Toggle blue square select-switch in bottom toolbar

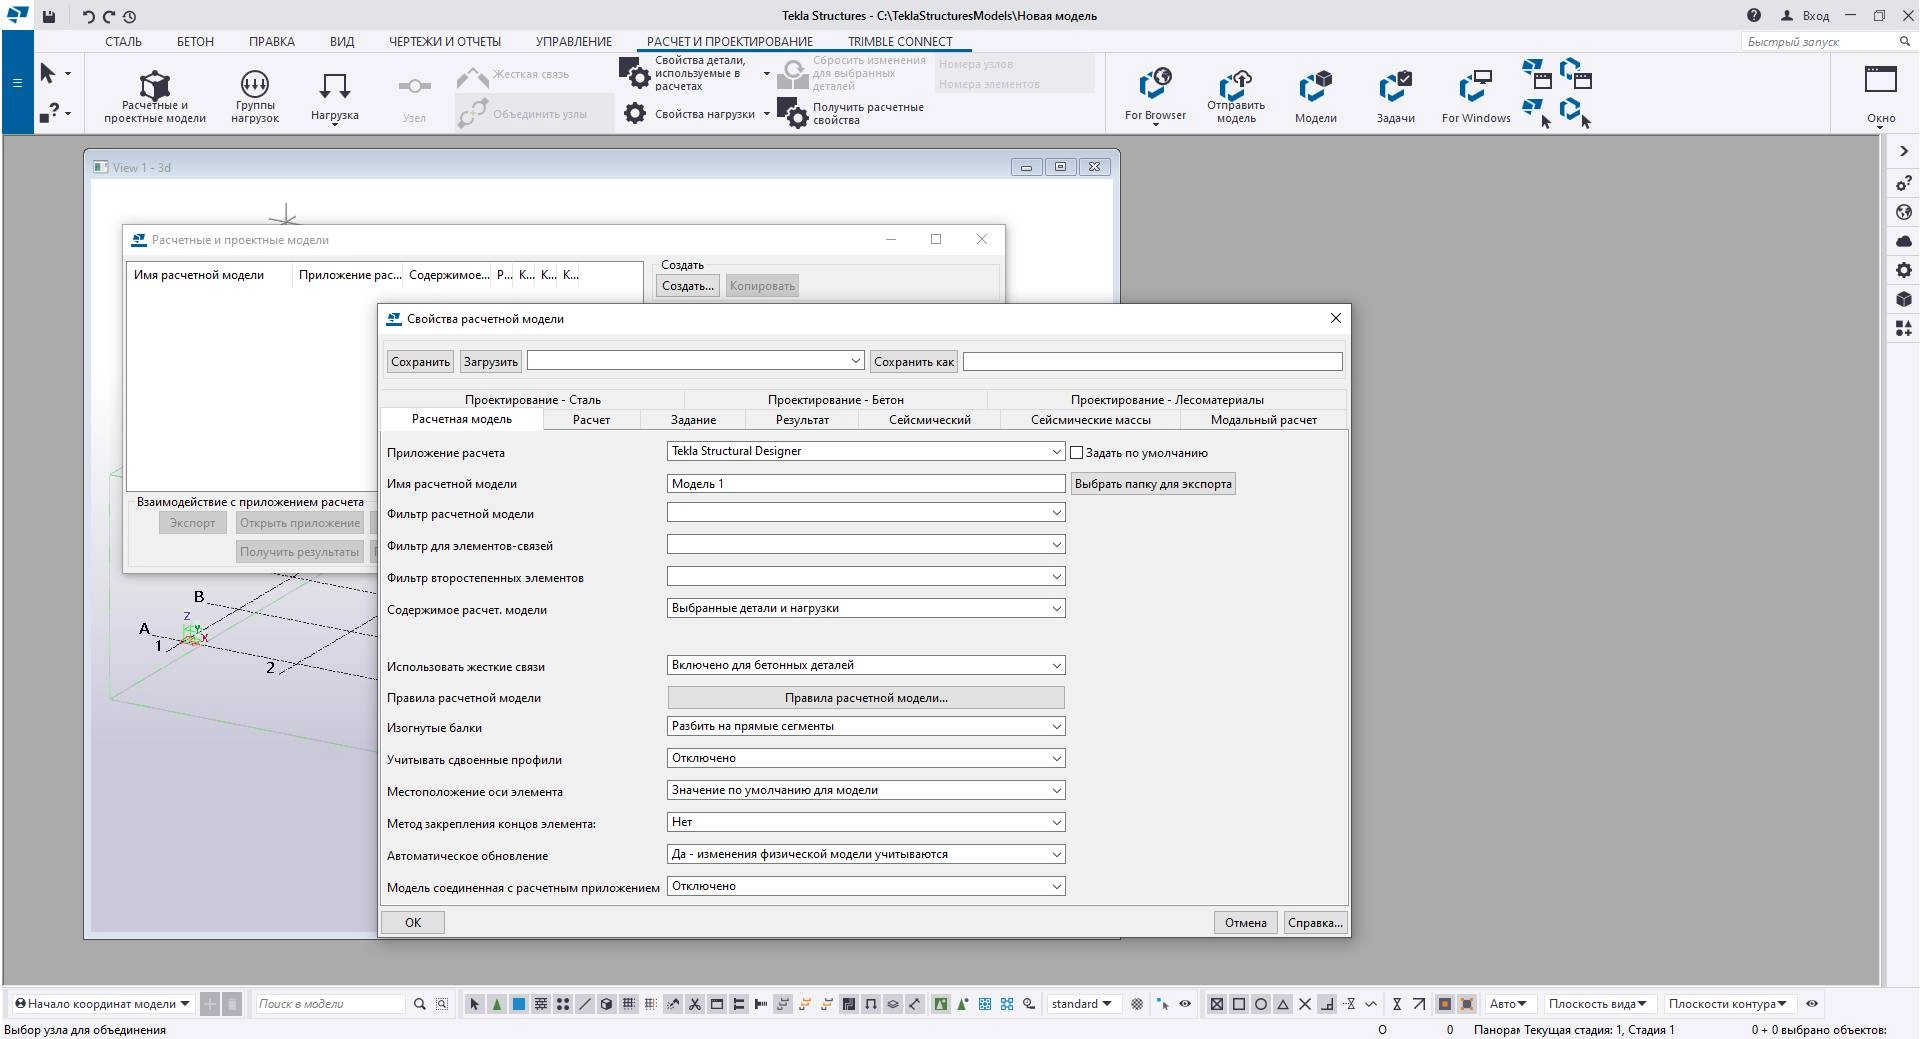(x=519, y=1004)
